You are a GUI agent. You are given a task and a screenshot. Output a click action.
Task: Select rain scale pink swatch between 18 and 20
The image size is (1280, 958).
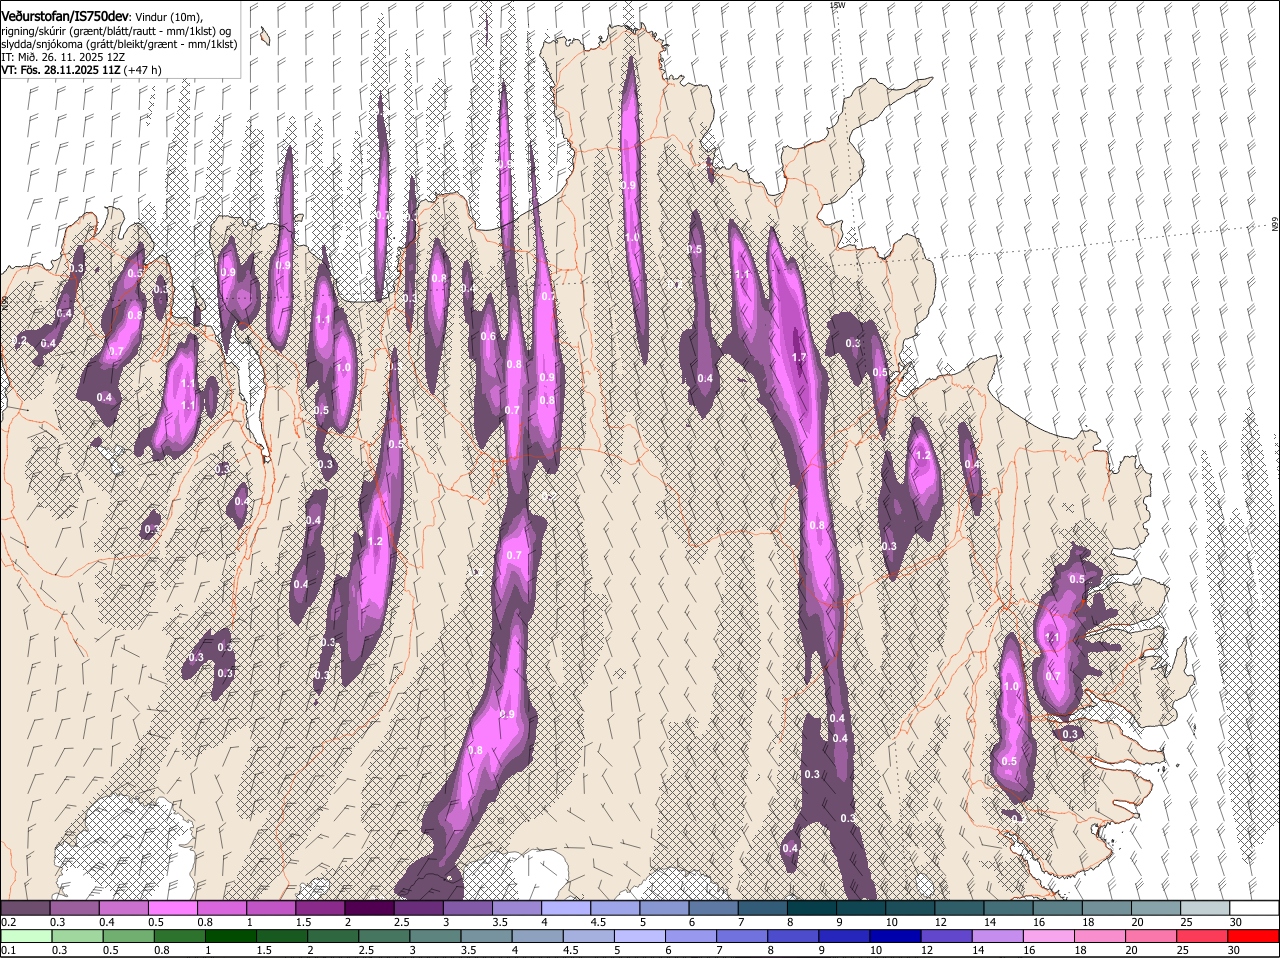click(1100, 936)
